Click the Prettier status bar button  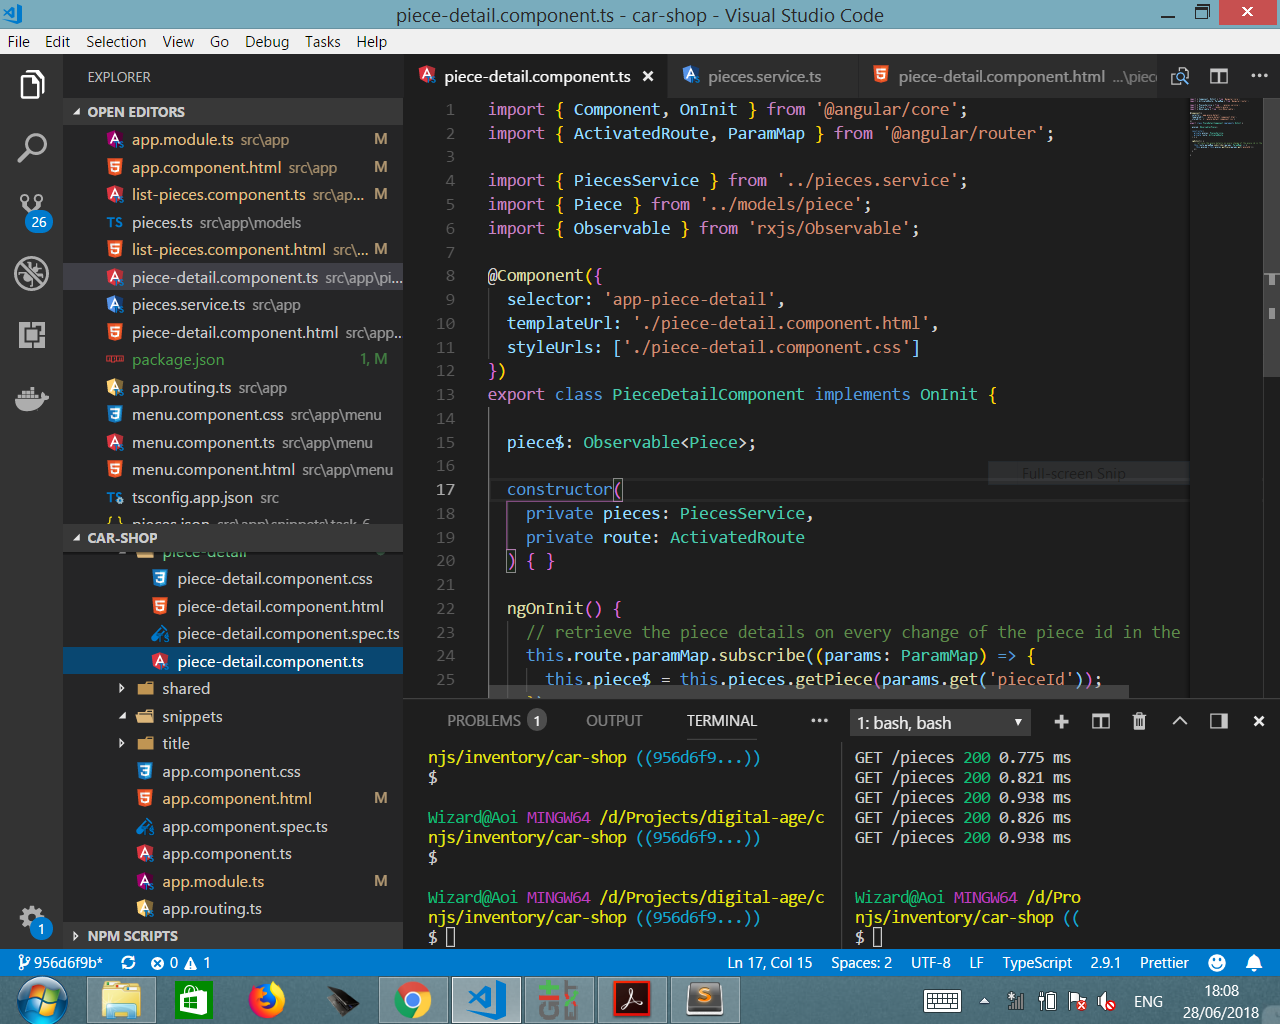1164,962
